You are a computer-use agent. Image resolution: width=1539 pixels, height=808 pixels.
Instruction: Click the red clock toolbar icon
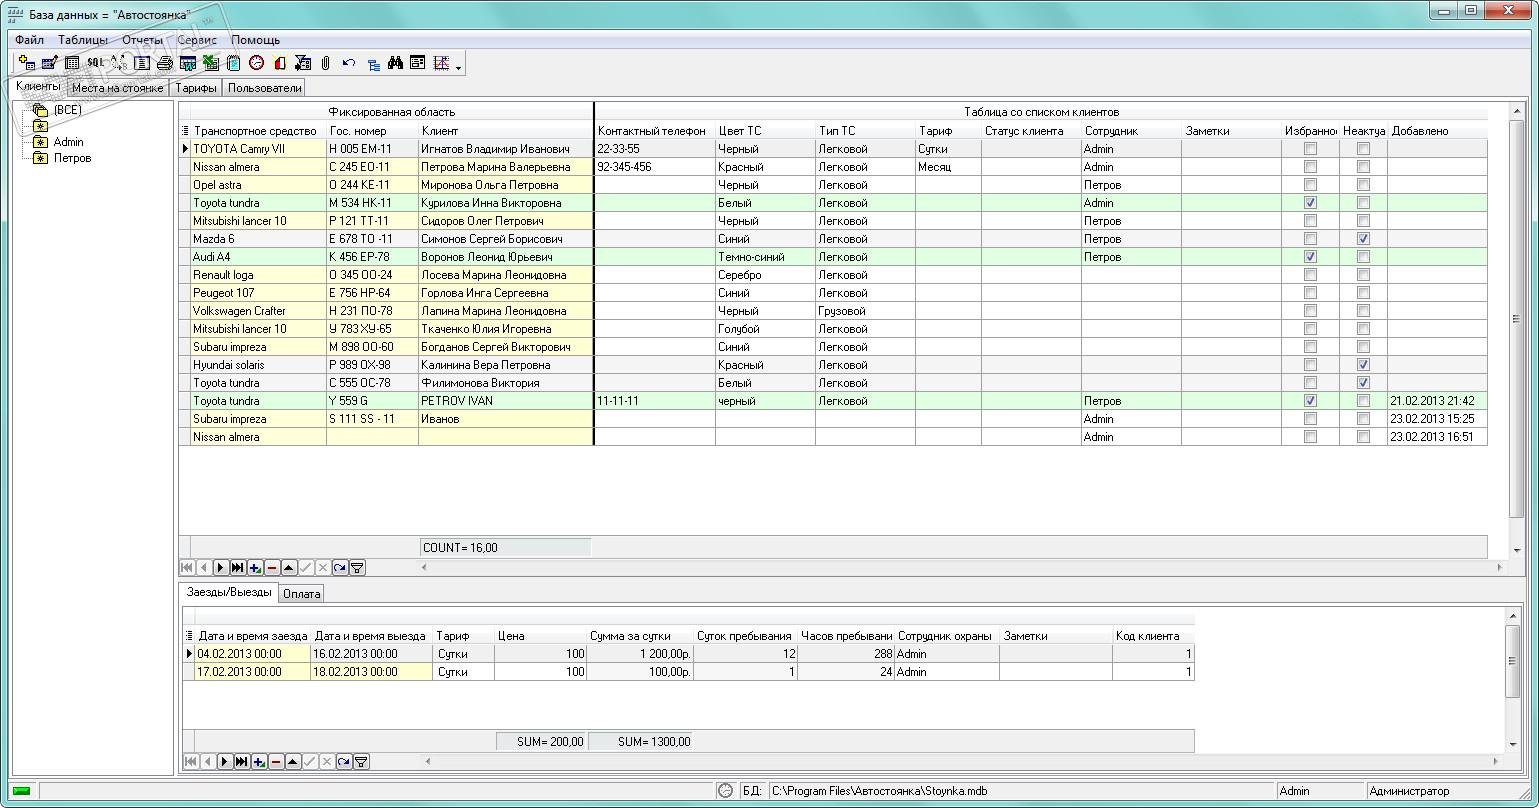tap(257, 63)
